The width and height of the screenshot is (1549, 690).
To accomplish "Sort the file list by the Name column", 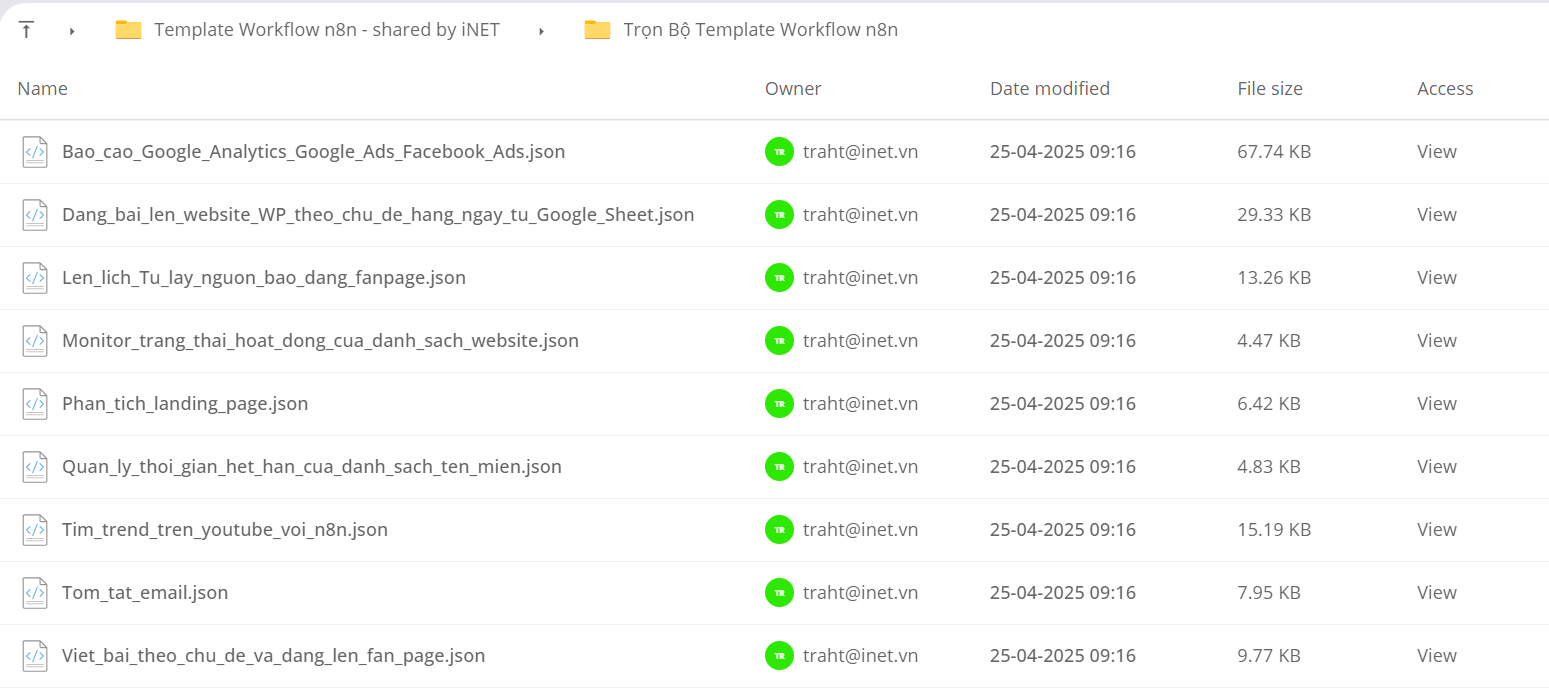I will tap(43, 89).
